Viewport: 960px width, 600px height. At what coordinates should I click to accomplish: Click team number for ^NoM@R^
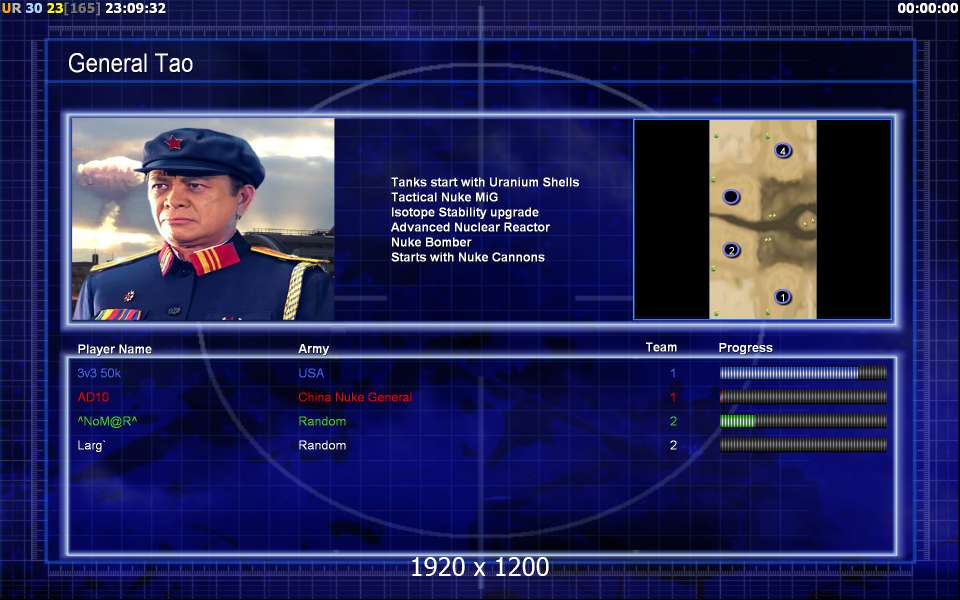pos(673,421)
